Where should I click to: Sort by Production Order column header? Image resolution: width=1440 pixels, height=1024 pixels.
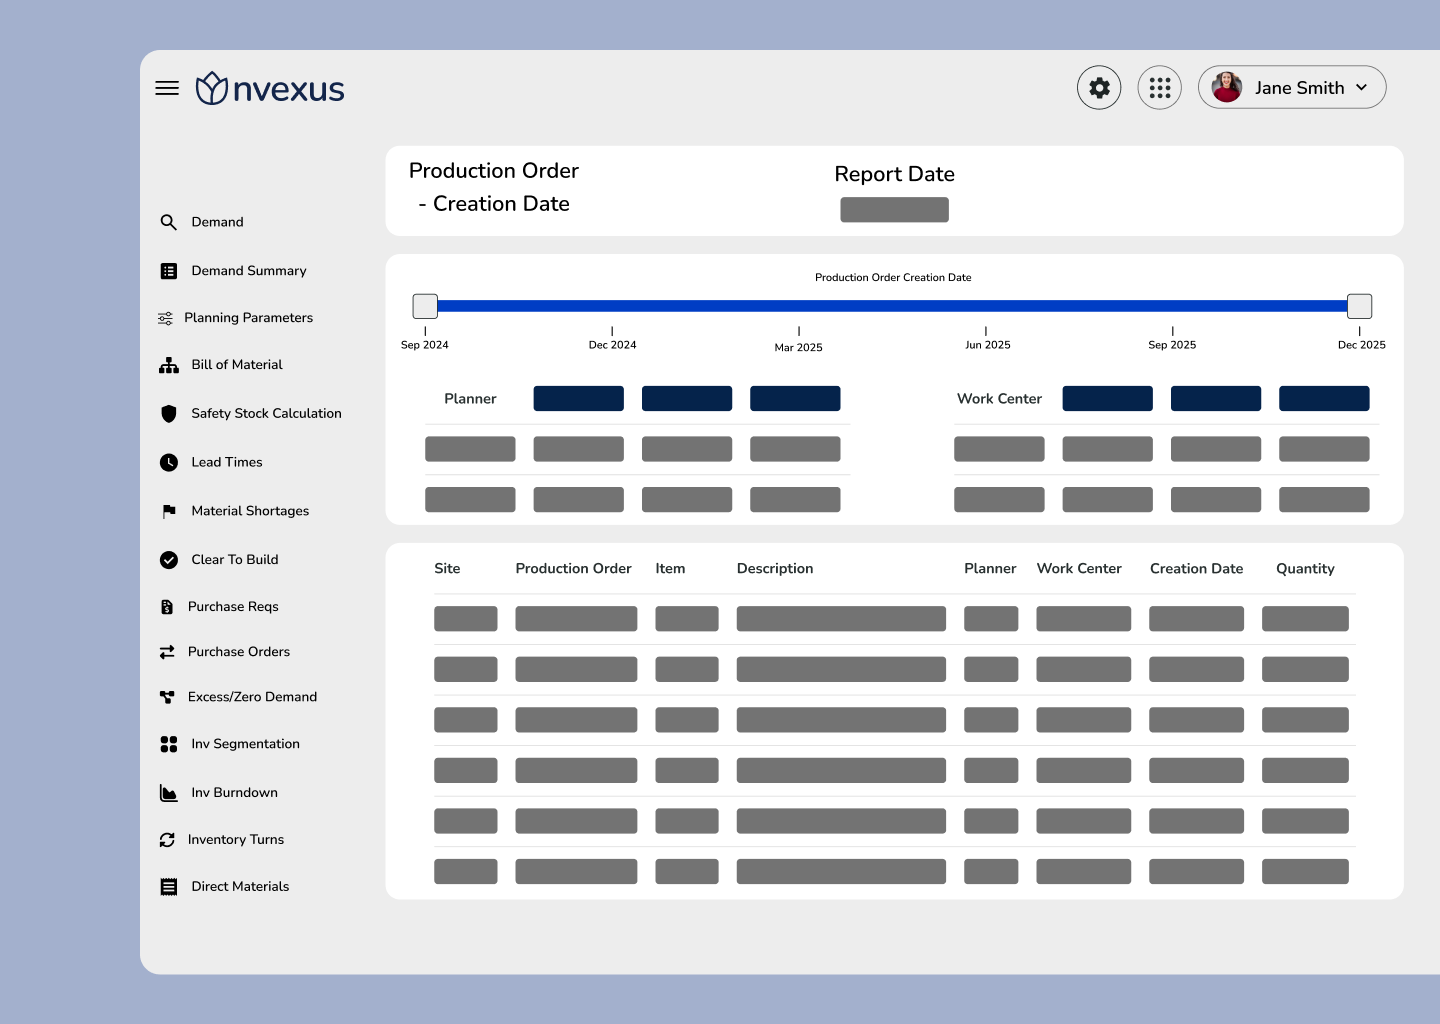coord(573,569)
